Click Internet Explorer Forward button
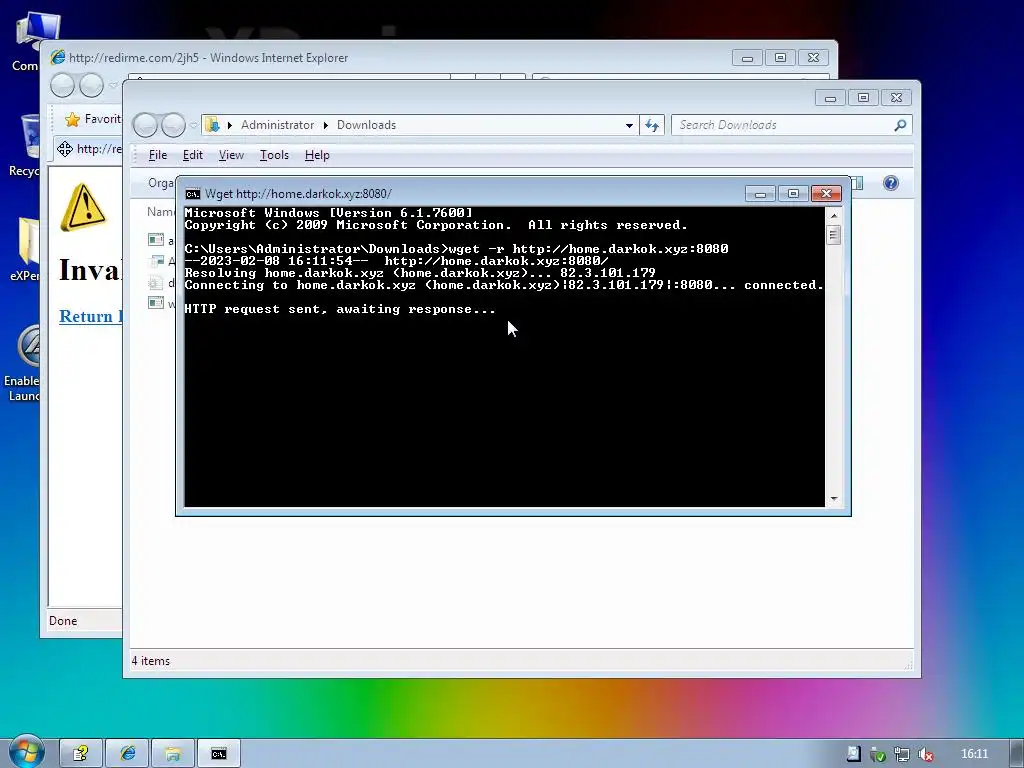 [x=91, y=85]
